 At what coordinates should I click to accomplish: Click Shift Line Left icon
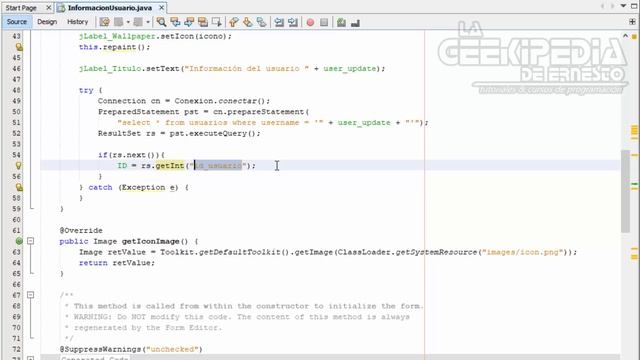(279, 22)
